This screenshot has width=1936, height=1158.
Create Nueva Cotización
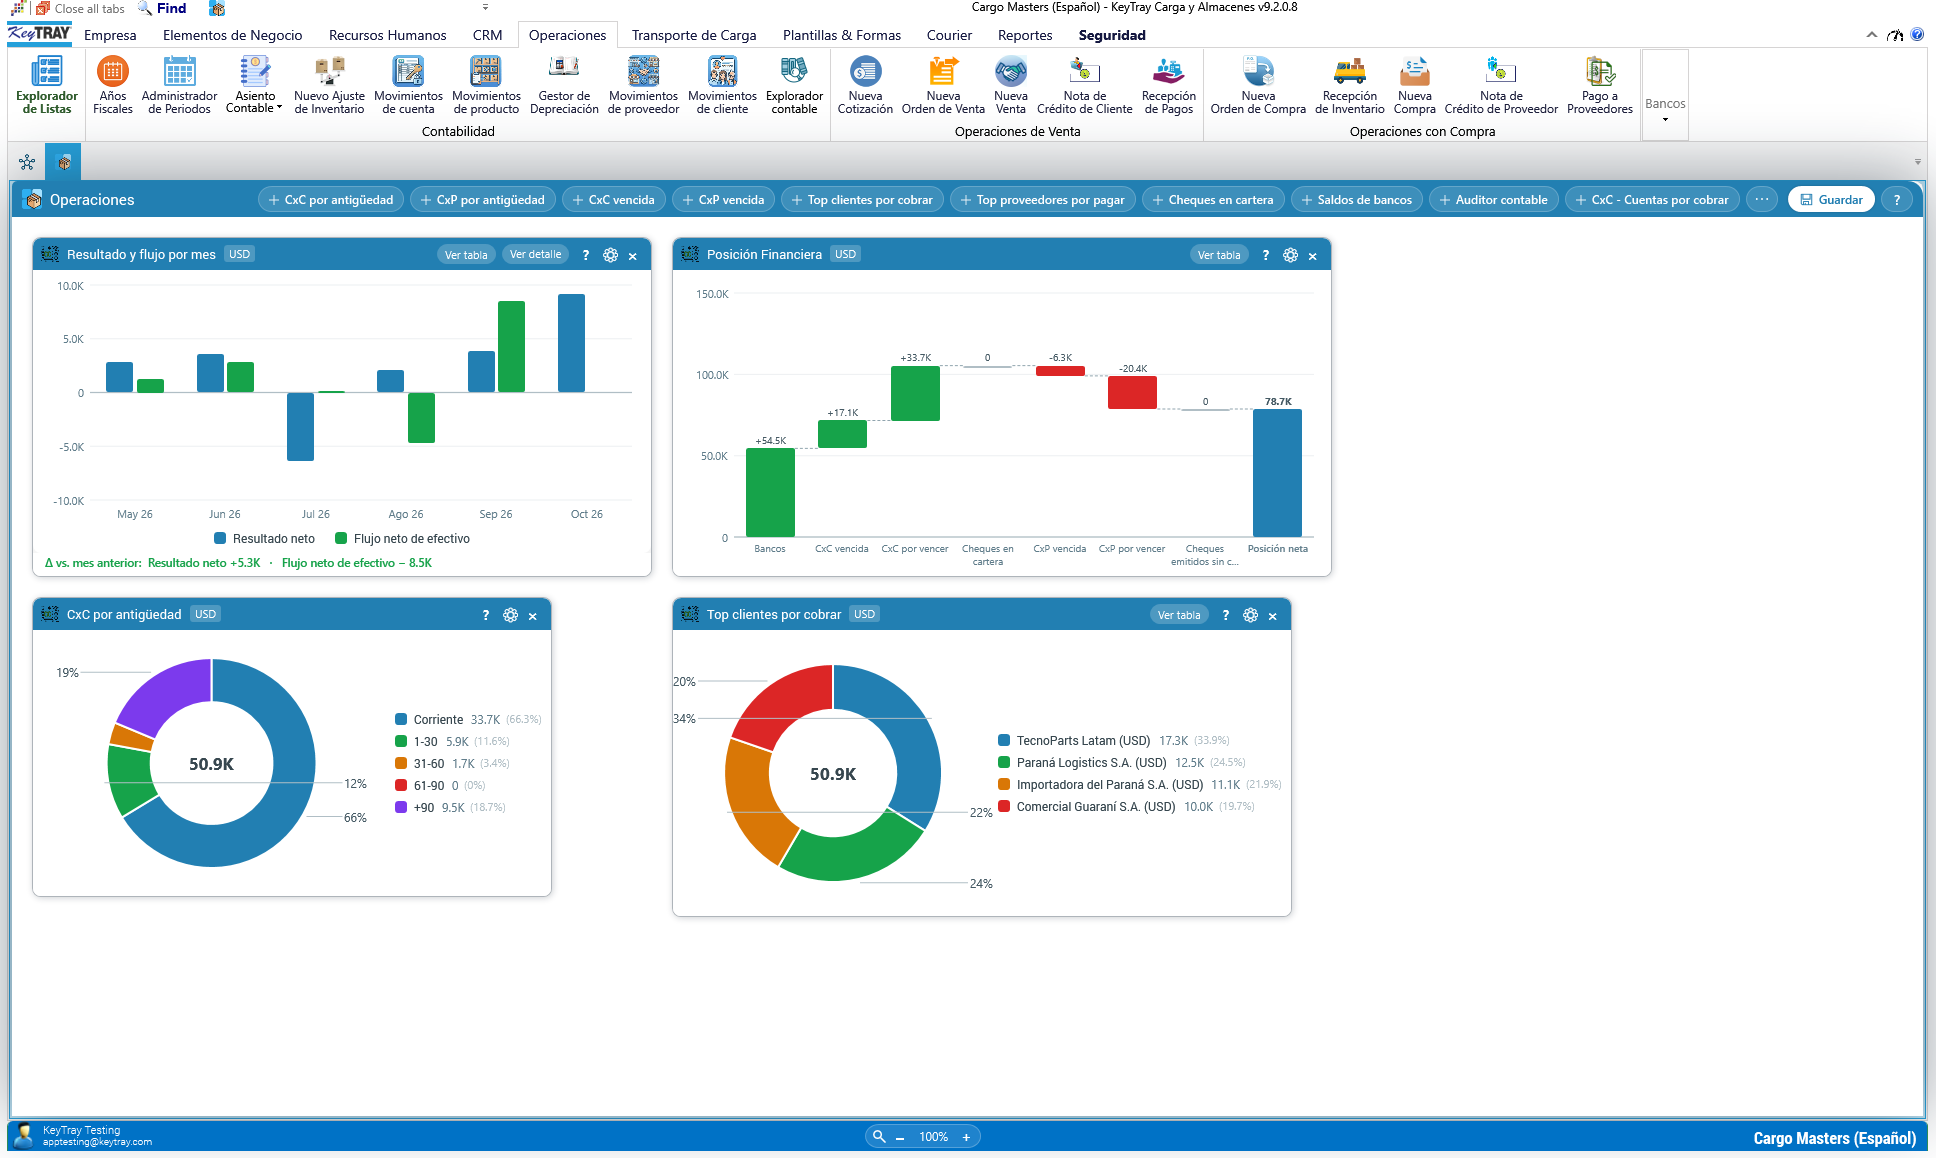pyautogui.click(x=865, y=86)
